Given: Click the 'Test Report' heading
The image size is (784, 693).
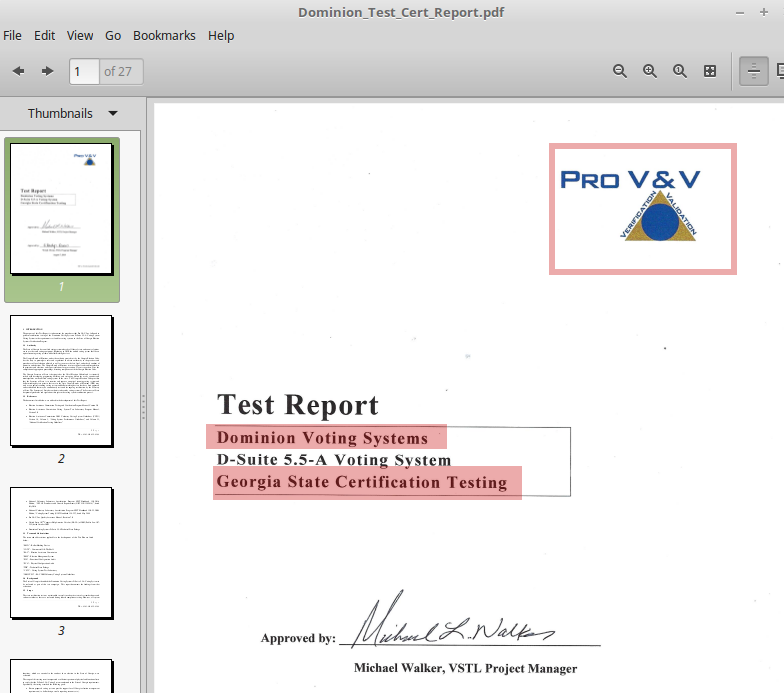Looking at the screenshot, I should click(x=298, y=404).
